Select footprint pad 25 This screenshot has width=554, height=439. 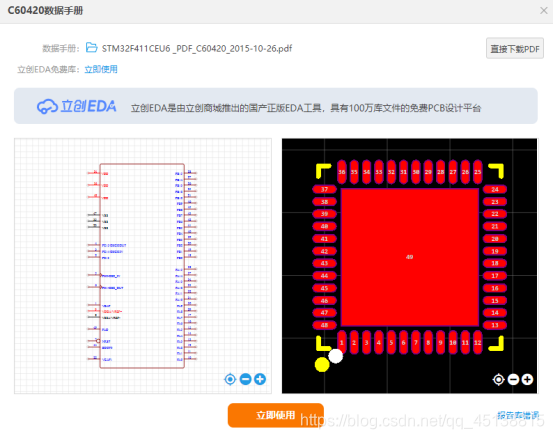point(478,172)
